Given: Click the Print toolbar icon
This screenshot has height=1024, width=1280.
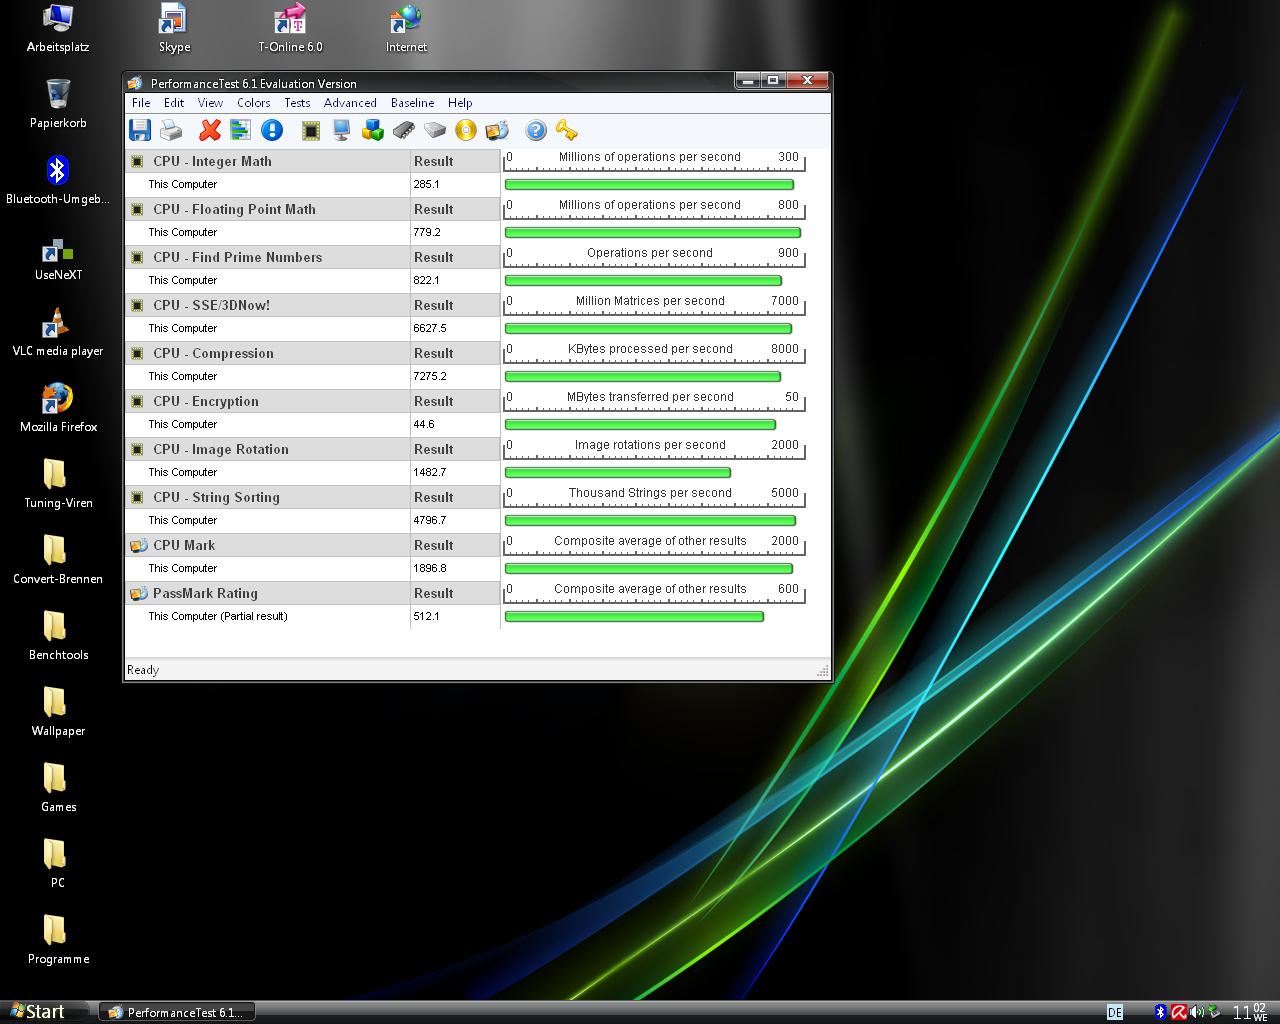Looking at the screenshot, I should [x=171, y=130].
